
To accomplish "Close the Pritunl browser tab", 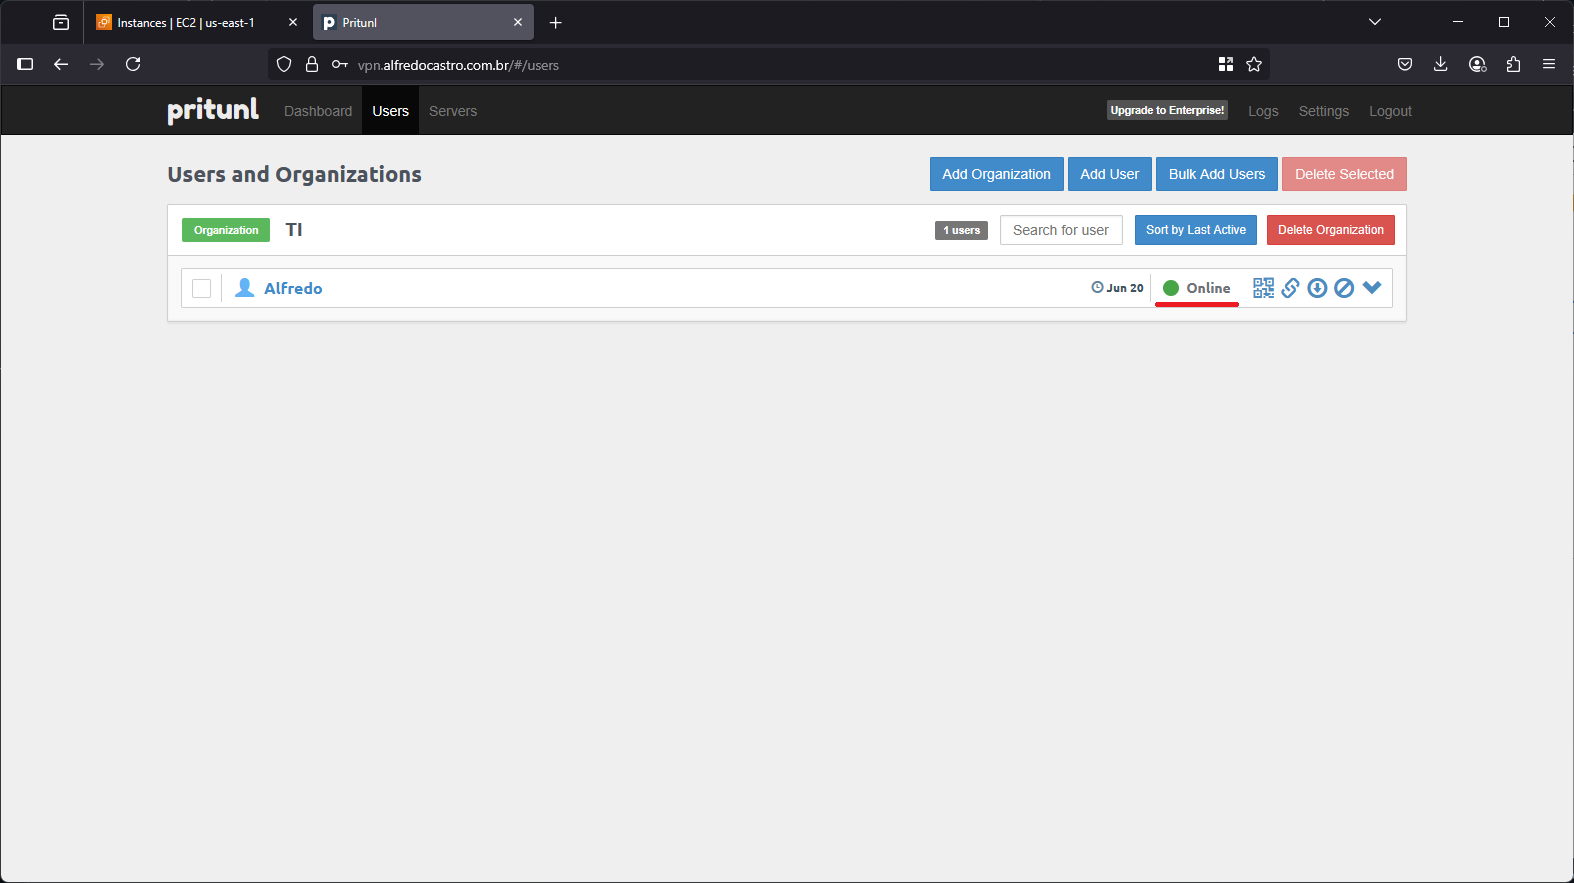I will [518, 22].
